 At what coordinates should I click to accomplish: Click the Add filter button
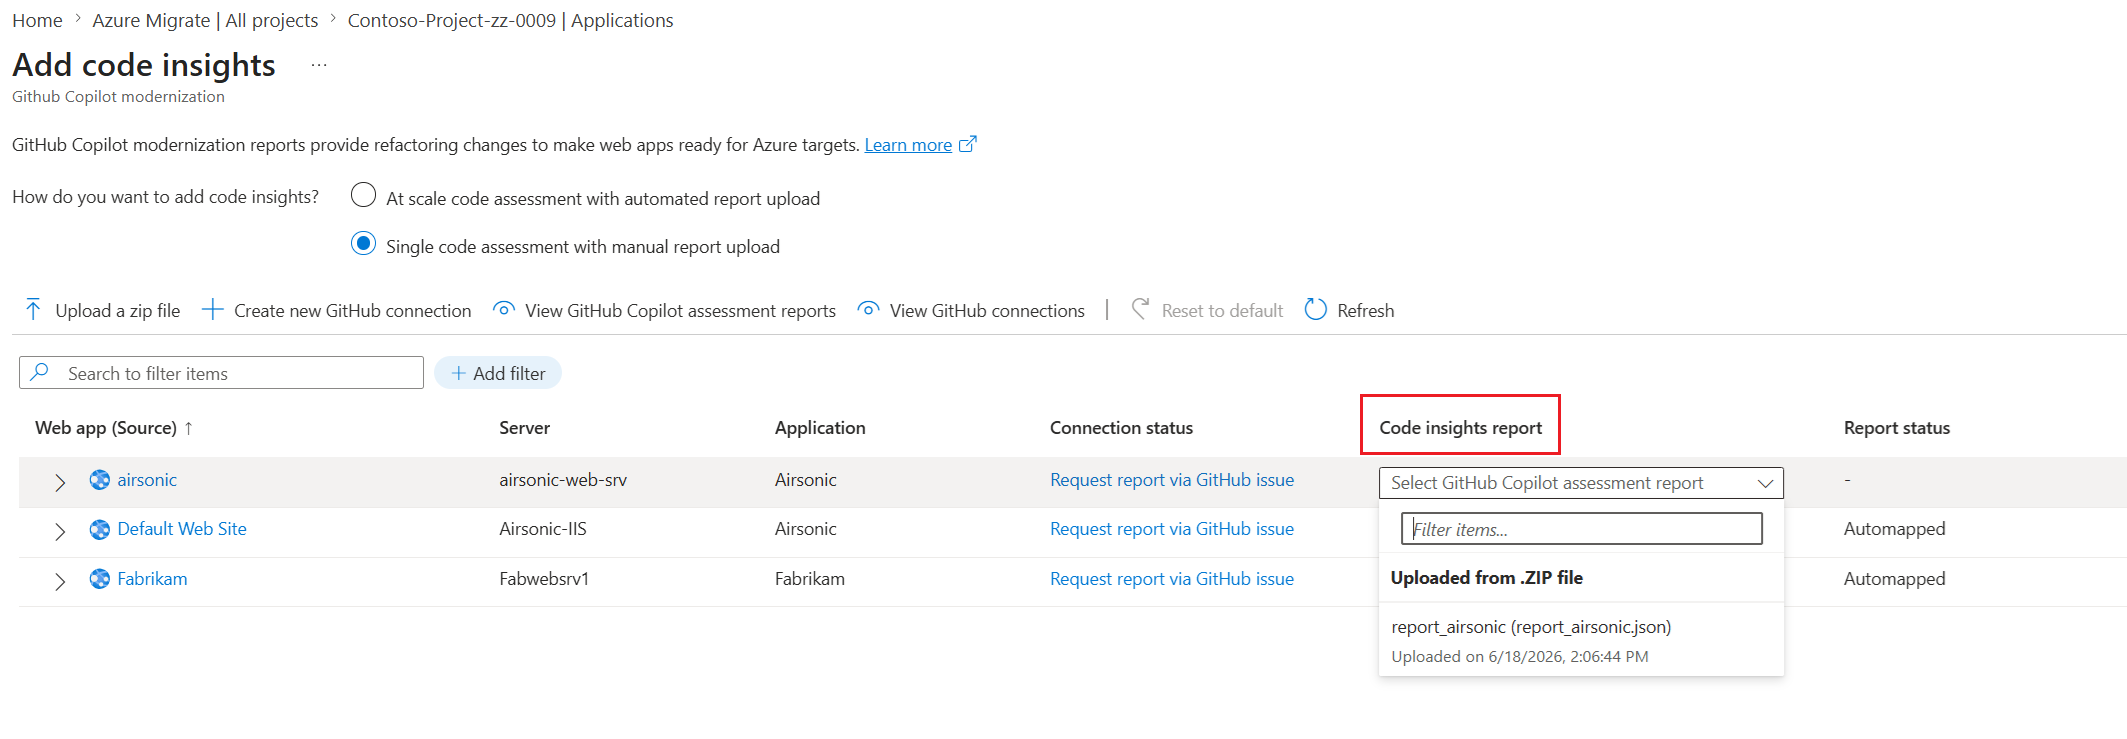(498, 373)
